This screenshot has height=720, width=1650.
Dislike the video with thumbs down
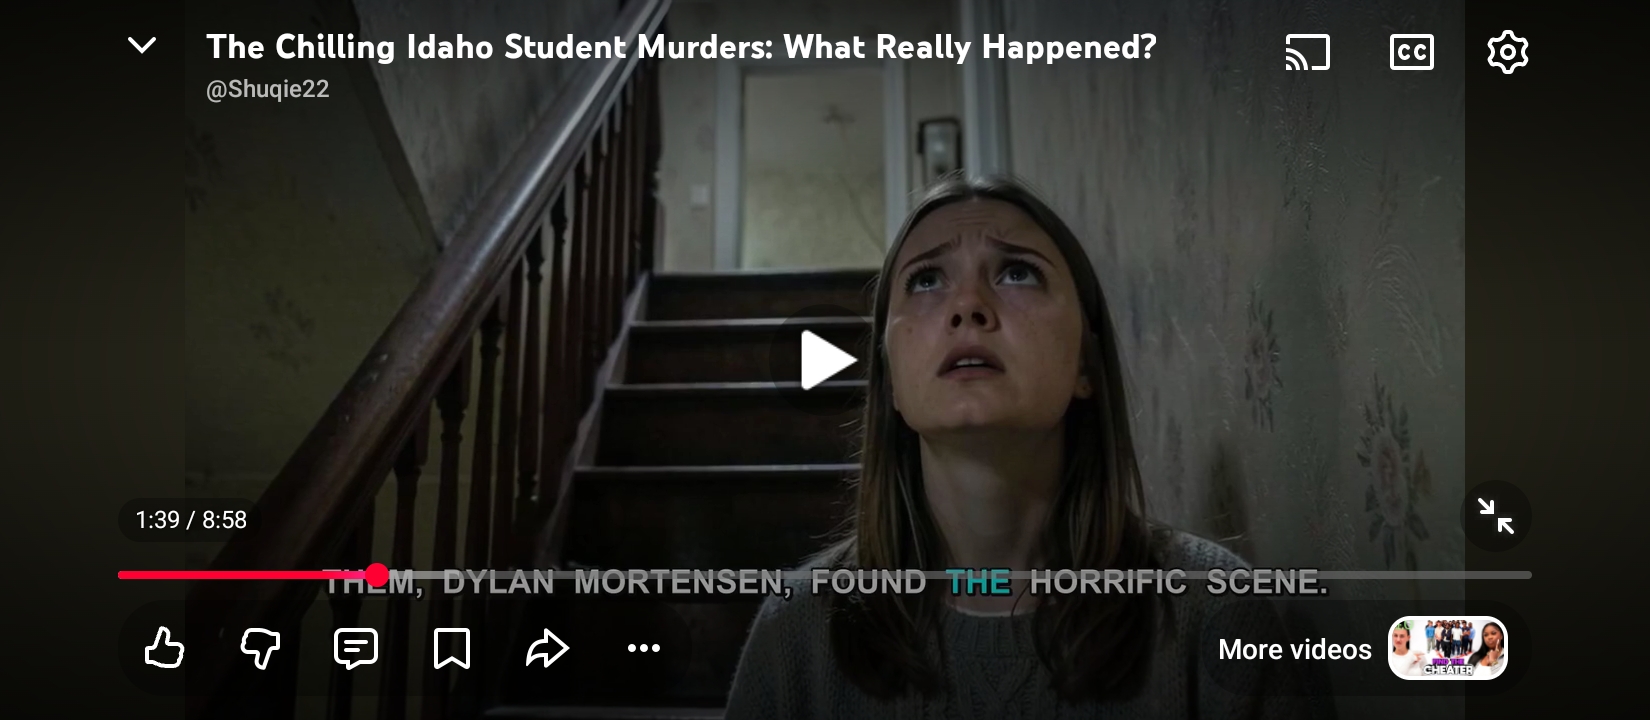pyautogui.click(x=260, y=648)
